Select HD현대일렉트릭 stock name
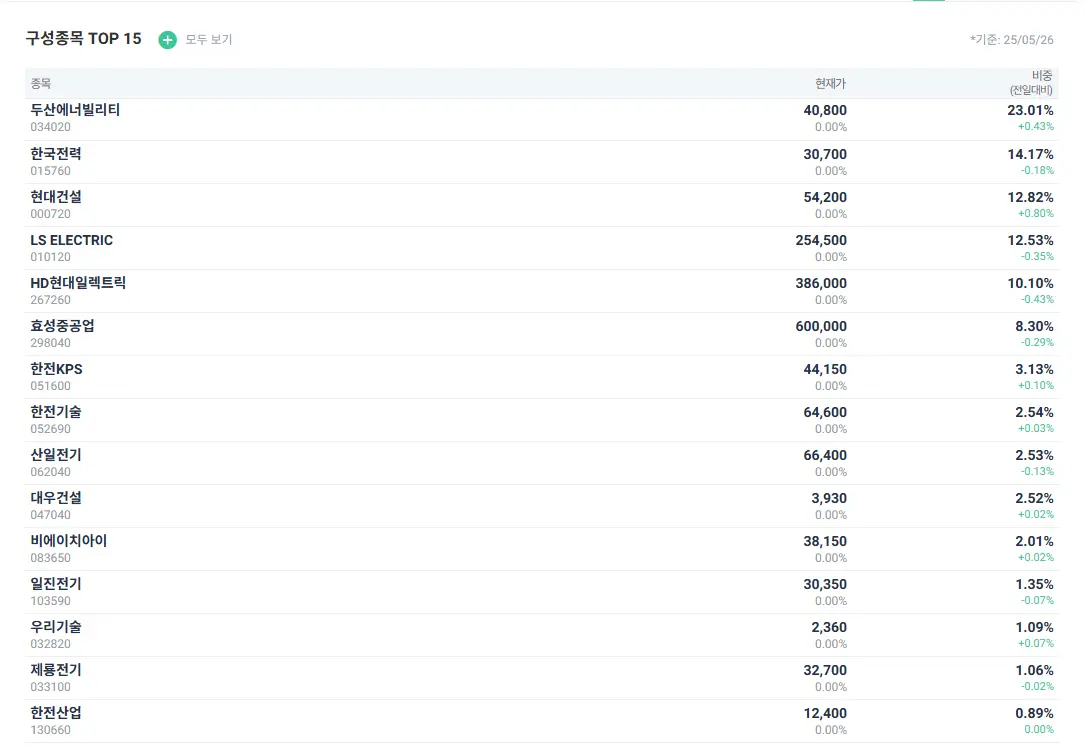 [78, 283]
